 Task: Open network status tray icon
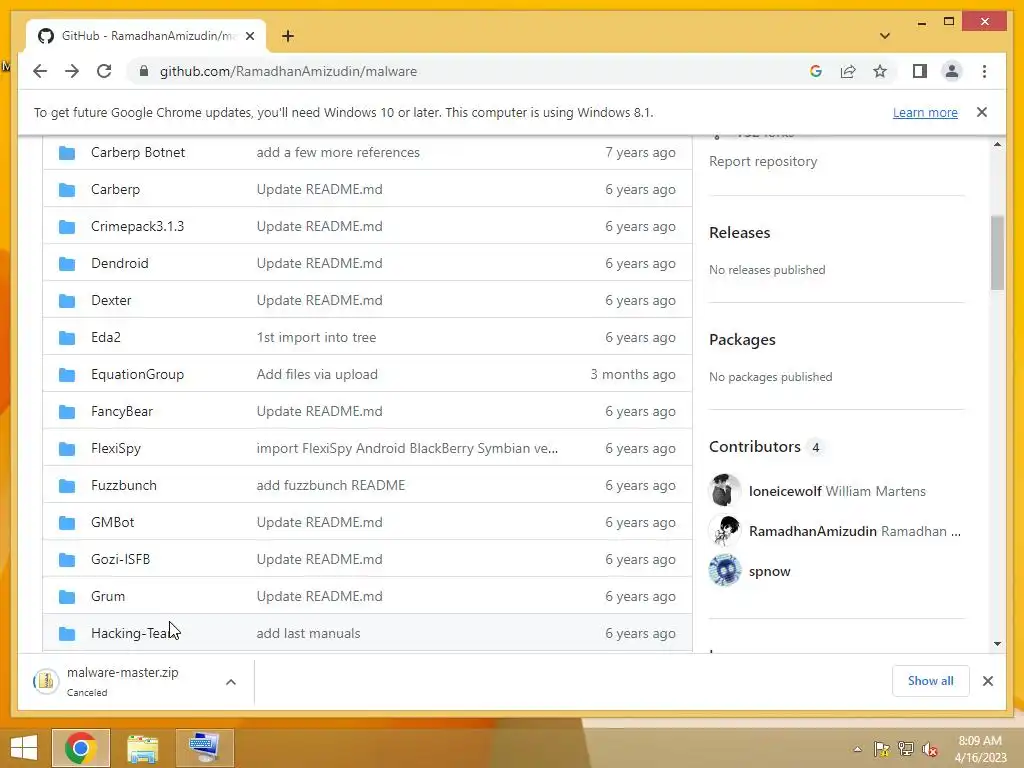tap(906, 749)
